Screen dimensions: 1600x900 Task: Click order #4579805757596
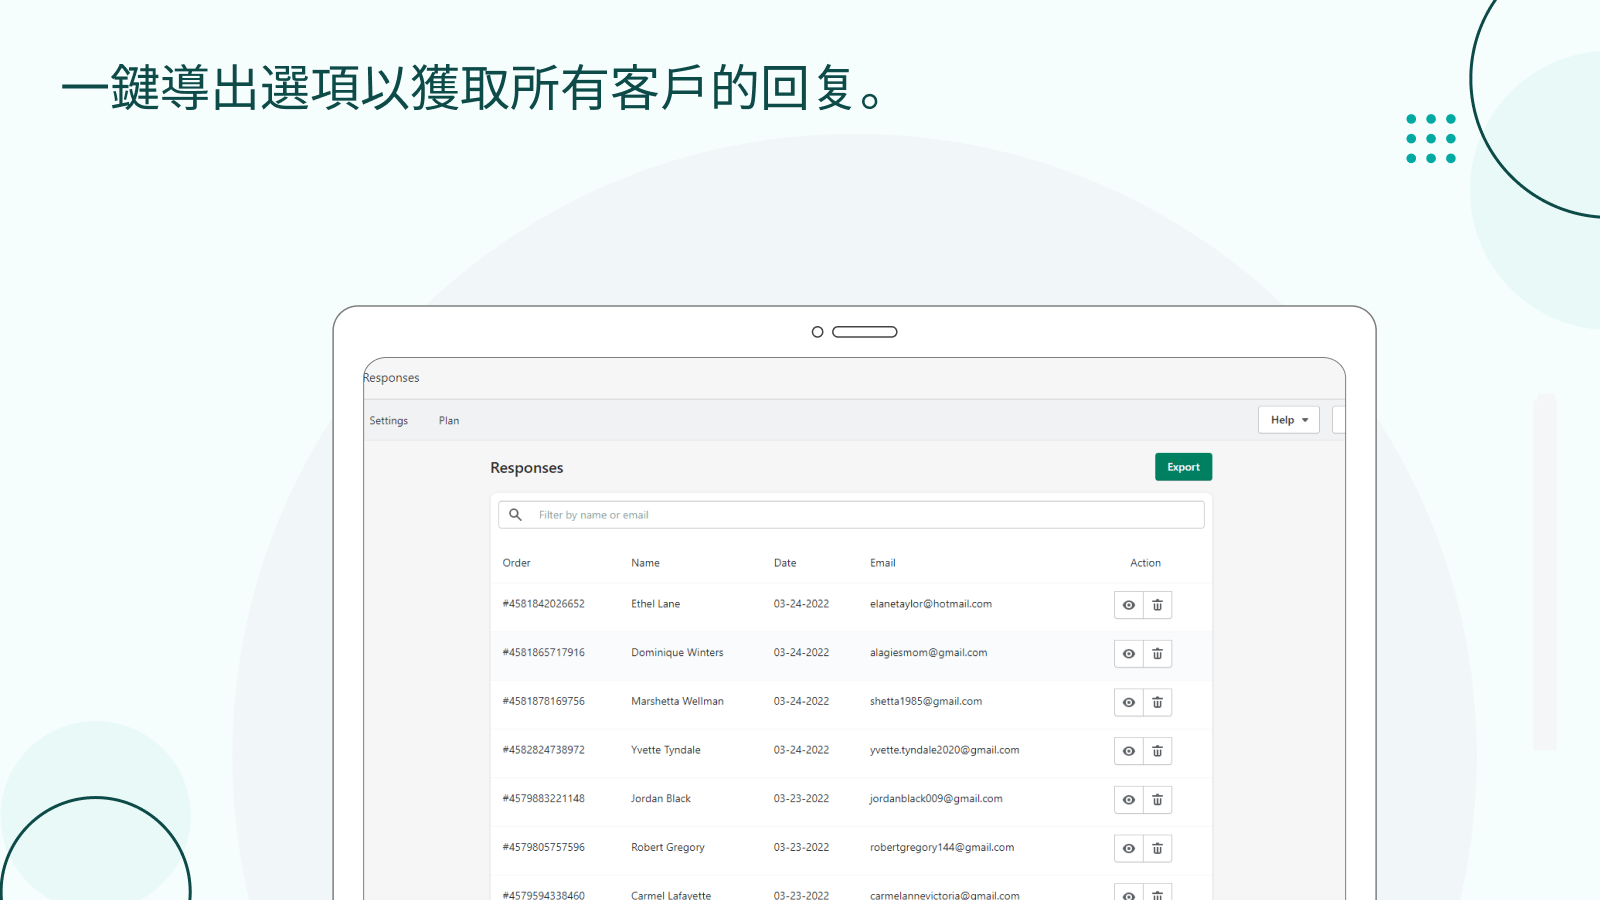[x=543, y=847]
